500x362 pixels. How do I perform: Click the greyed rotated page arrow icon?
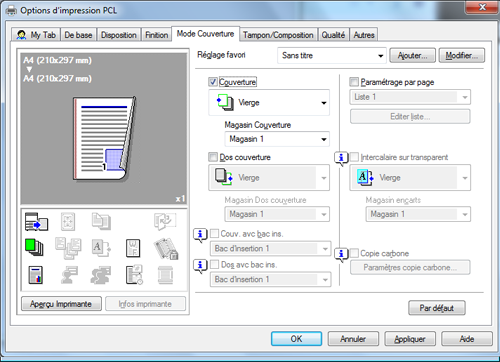point(165,221)
